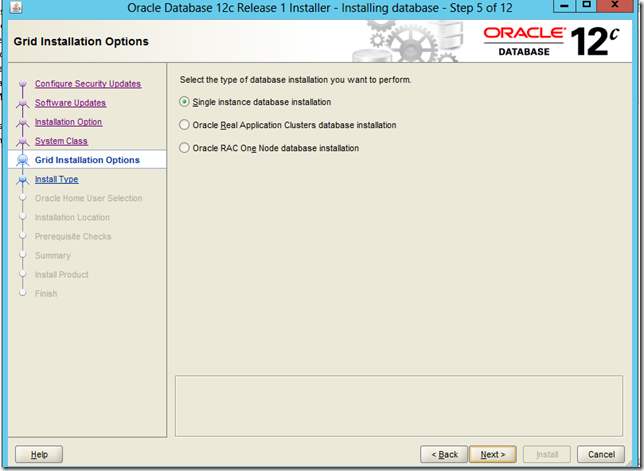Select Grid Installation Options step
Image resolution: width=644 pixels, height=471 pixels.
point(87,160)
